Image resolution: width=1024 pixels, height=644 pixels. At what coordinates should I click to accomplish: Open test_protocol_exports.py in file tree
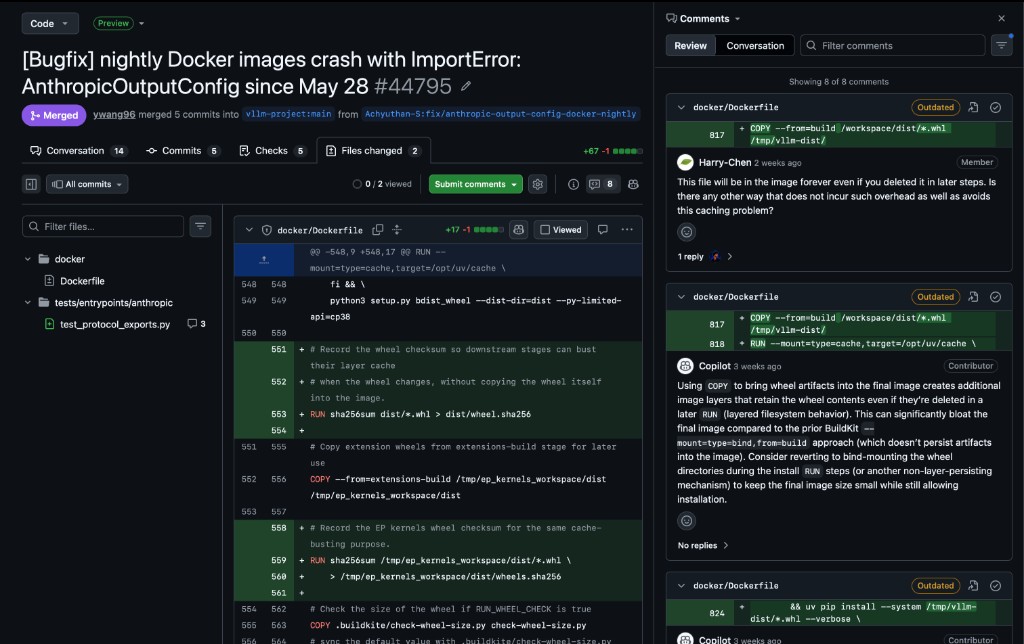[115, 324]
